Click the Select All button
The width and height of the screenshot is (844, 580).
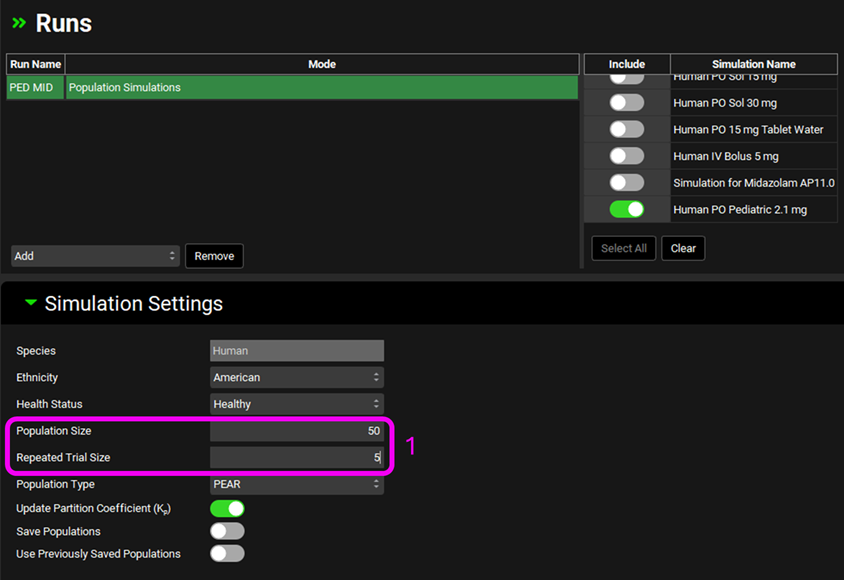tap(623, 248)
